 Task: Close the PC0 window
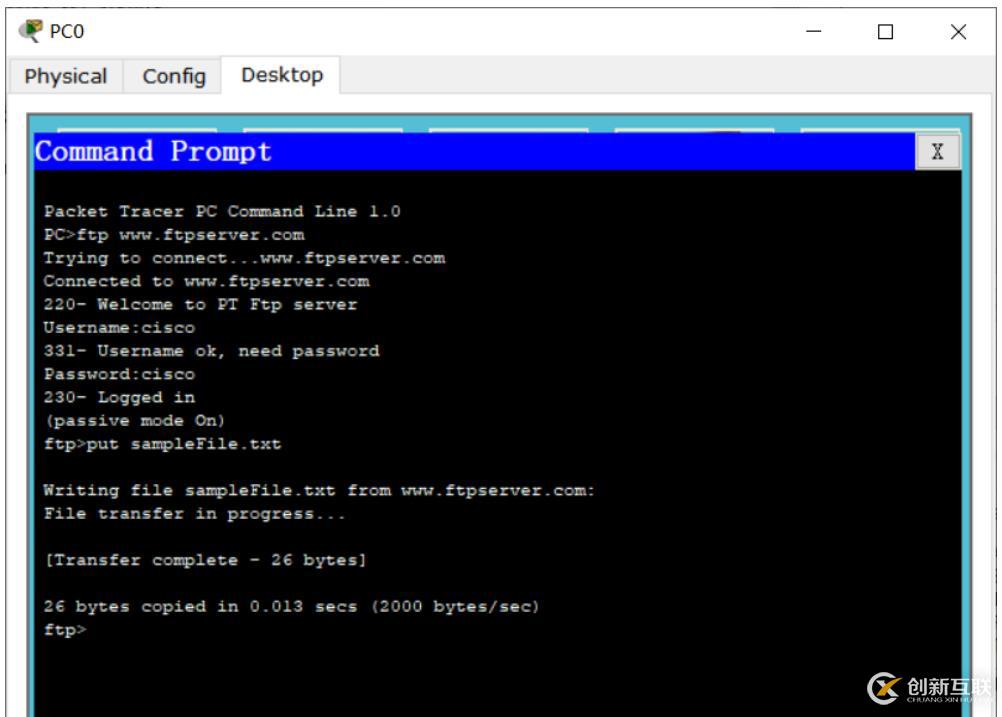click(958, 31)
